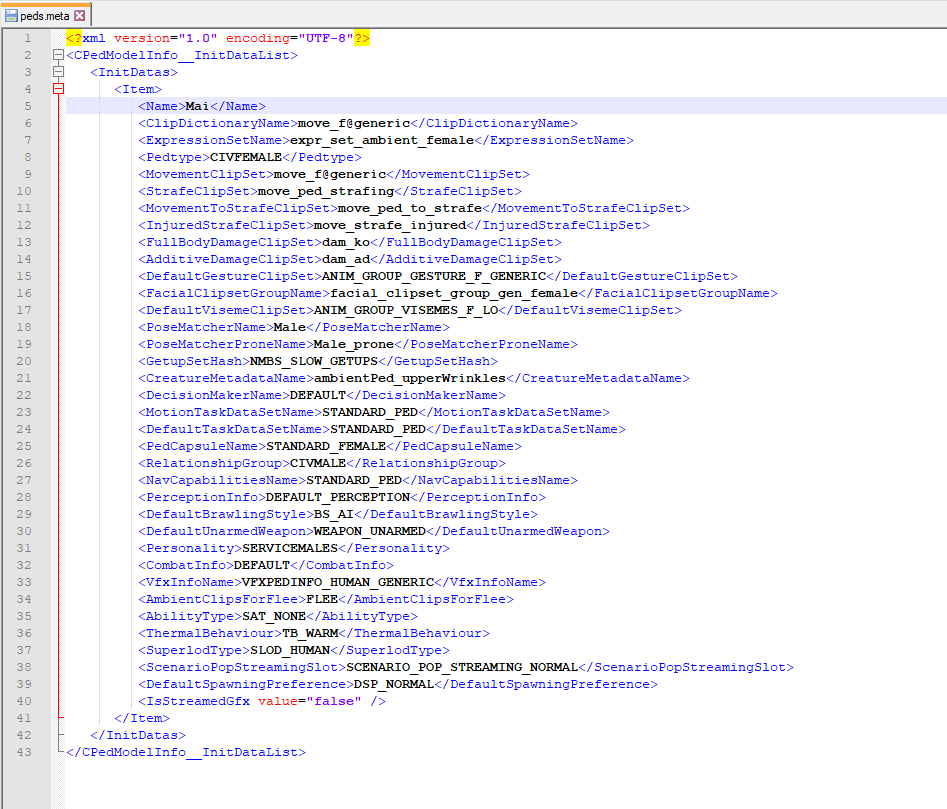Click the ambientPed_upperWrinkles value
947x809 pixels.
pyautogui.click(x=410, y=378)
